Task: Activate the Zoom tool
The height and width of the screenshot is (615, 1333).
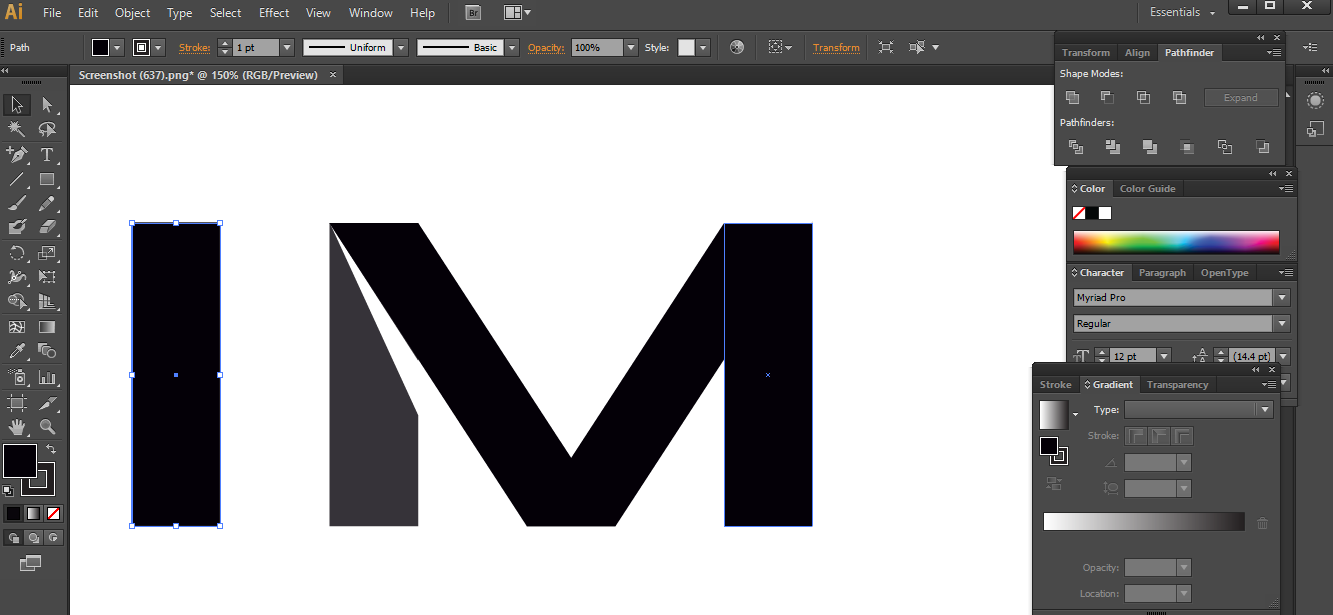Action: 47,427
